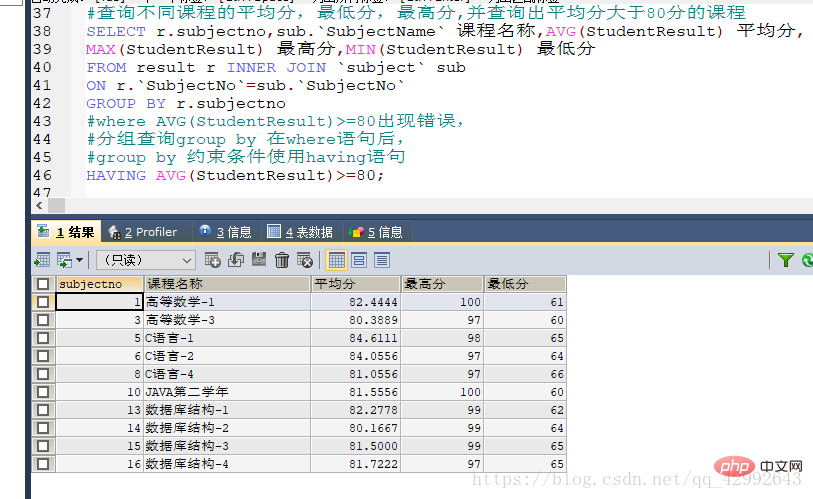
Task: Click line number 38 in editor gutter
Action: pos(42,31)
